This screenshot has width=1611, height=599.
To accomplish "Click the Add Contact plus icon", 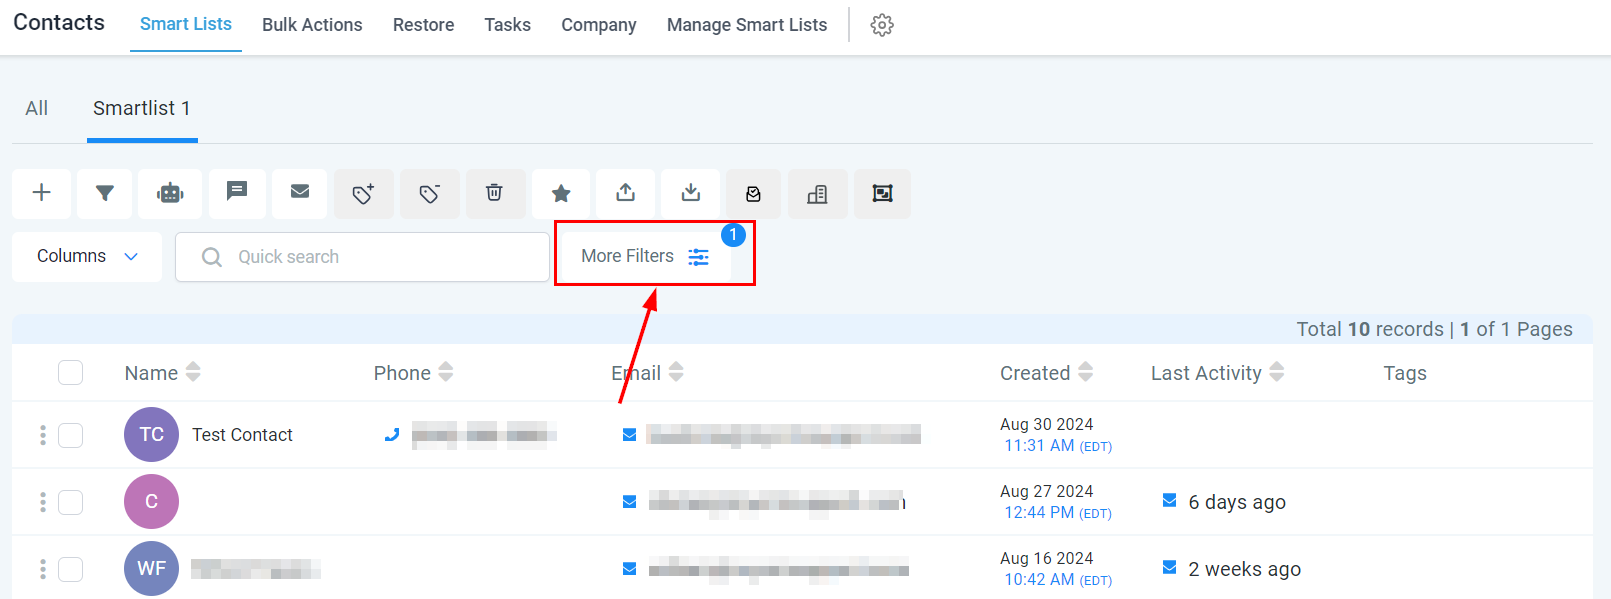I will pos(42,193).
